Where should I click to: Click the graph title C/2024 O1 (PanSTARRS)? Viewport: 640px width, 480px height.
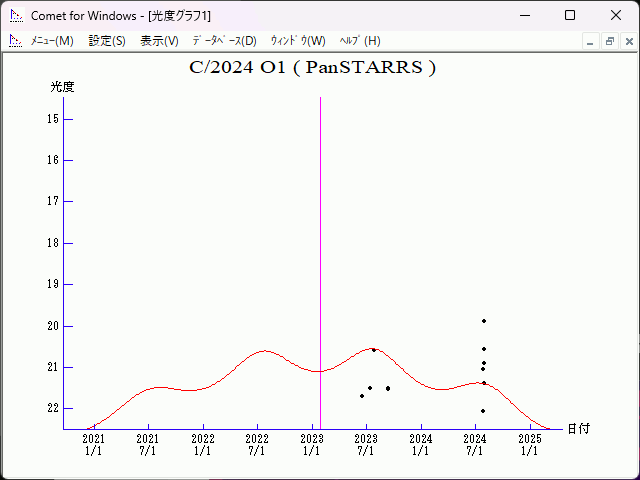312,68
